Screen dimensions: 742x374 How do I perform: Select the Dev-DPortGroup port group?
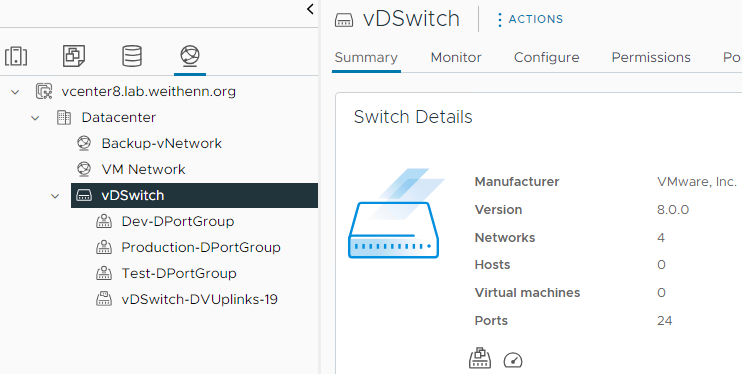coord(178,222)
